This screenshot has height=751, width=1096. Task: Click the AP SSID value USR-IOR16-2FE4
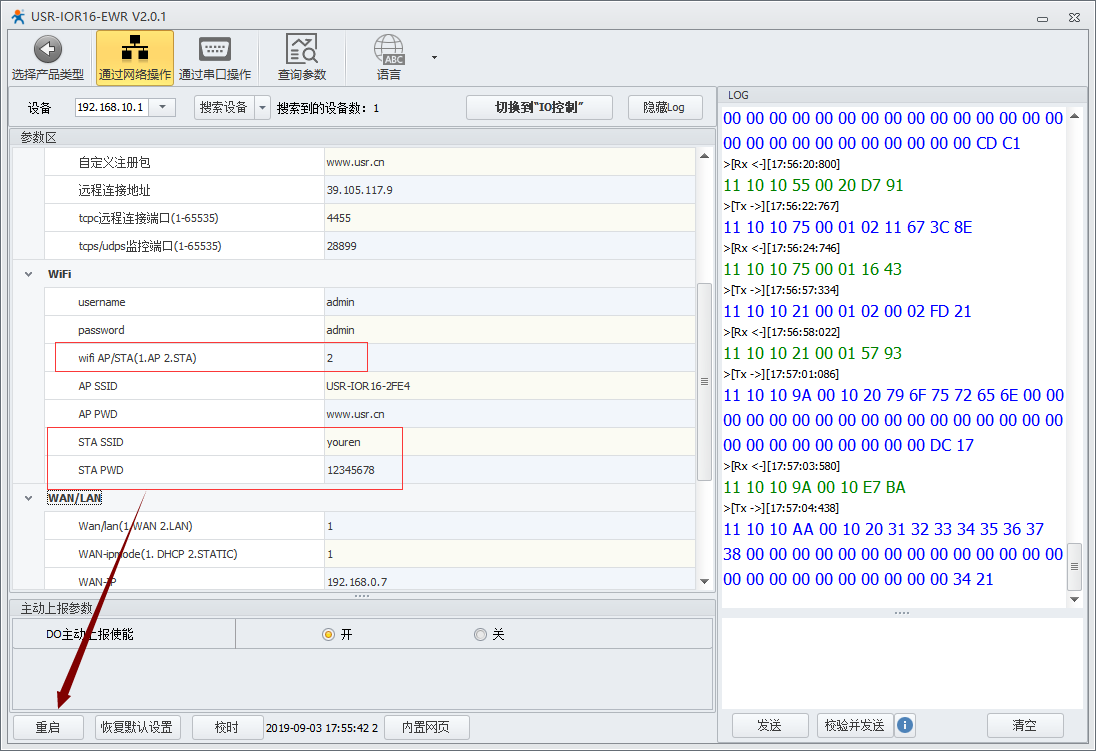510,386
